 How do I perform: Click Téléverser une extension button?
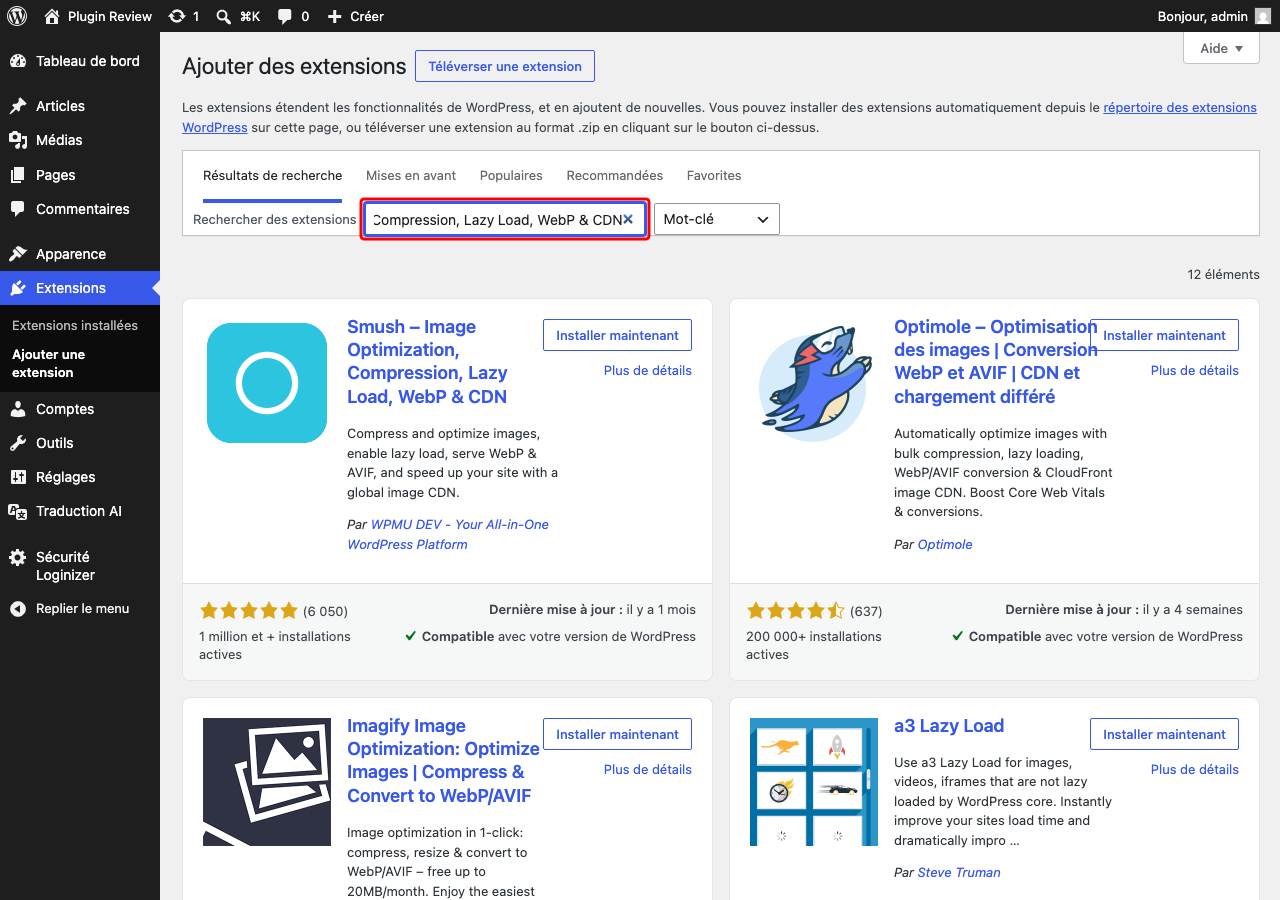click(505, 66)
